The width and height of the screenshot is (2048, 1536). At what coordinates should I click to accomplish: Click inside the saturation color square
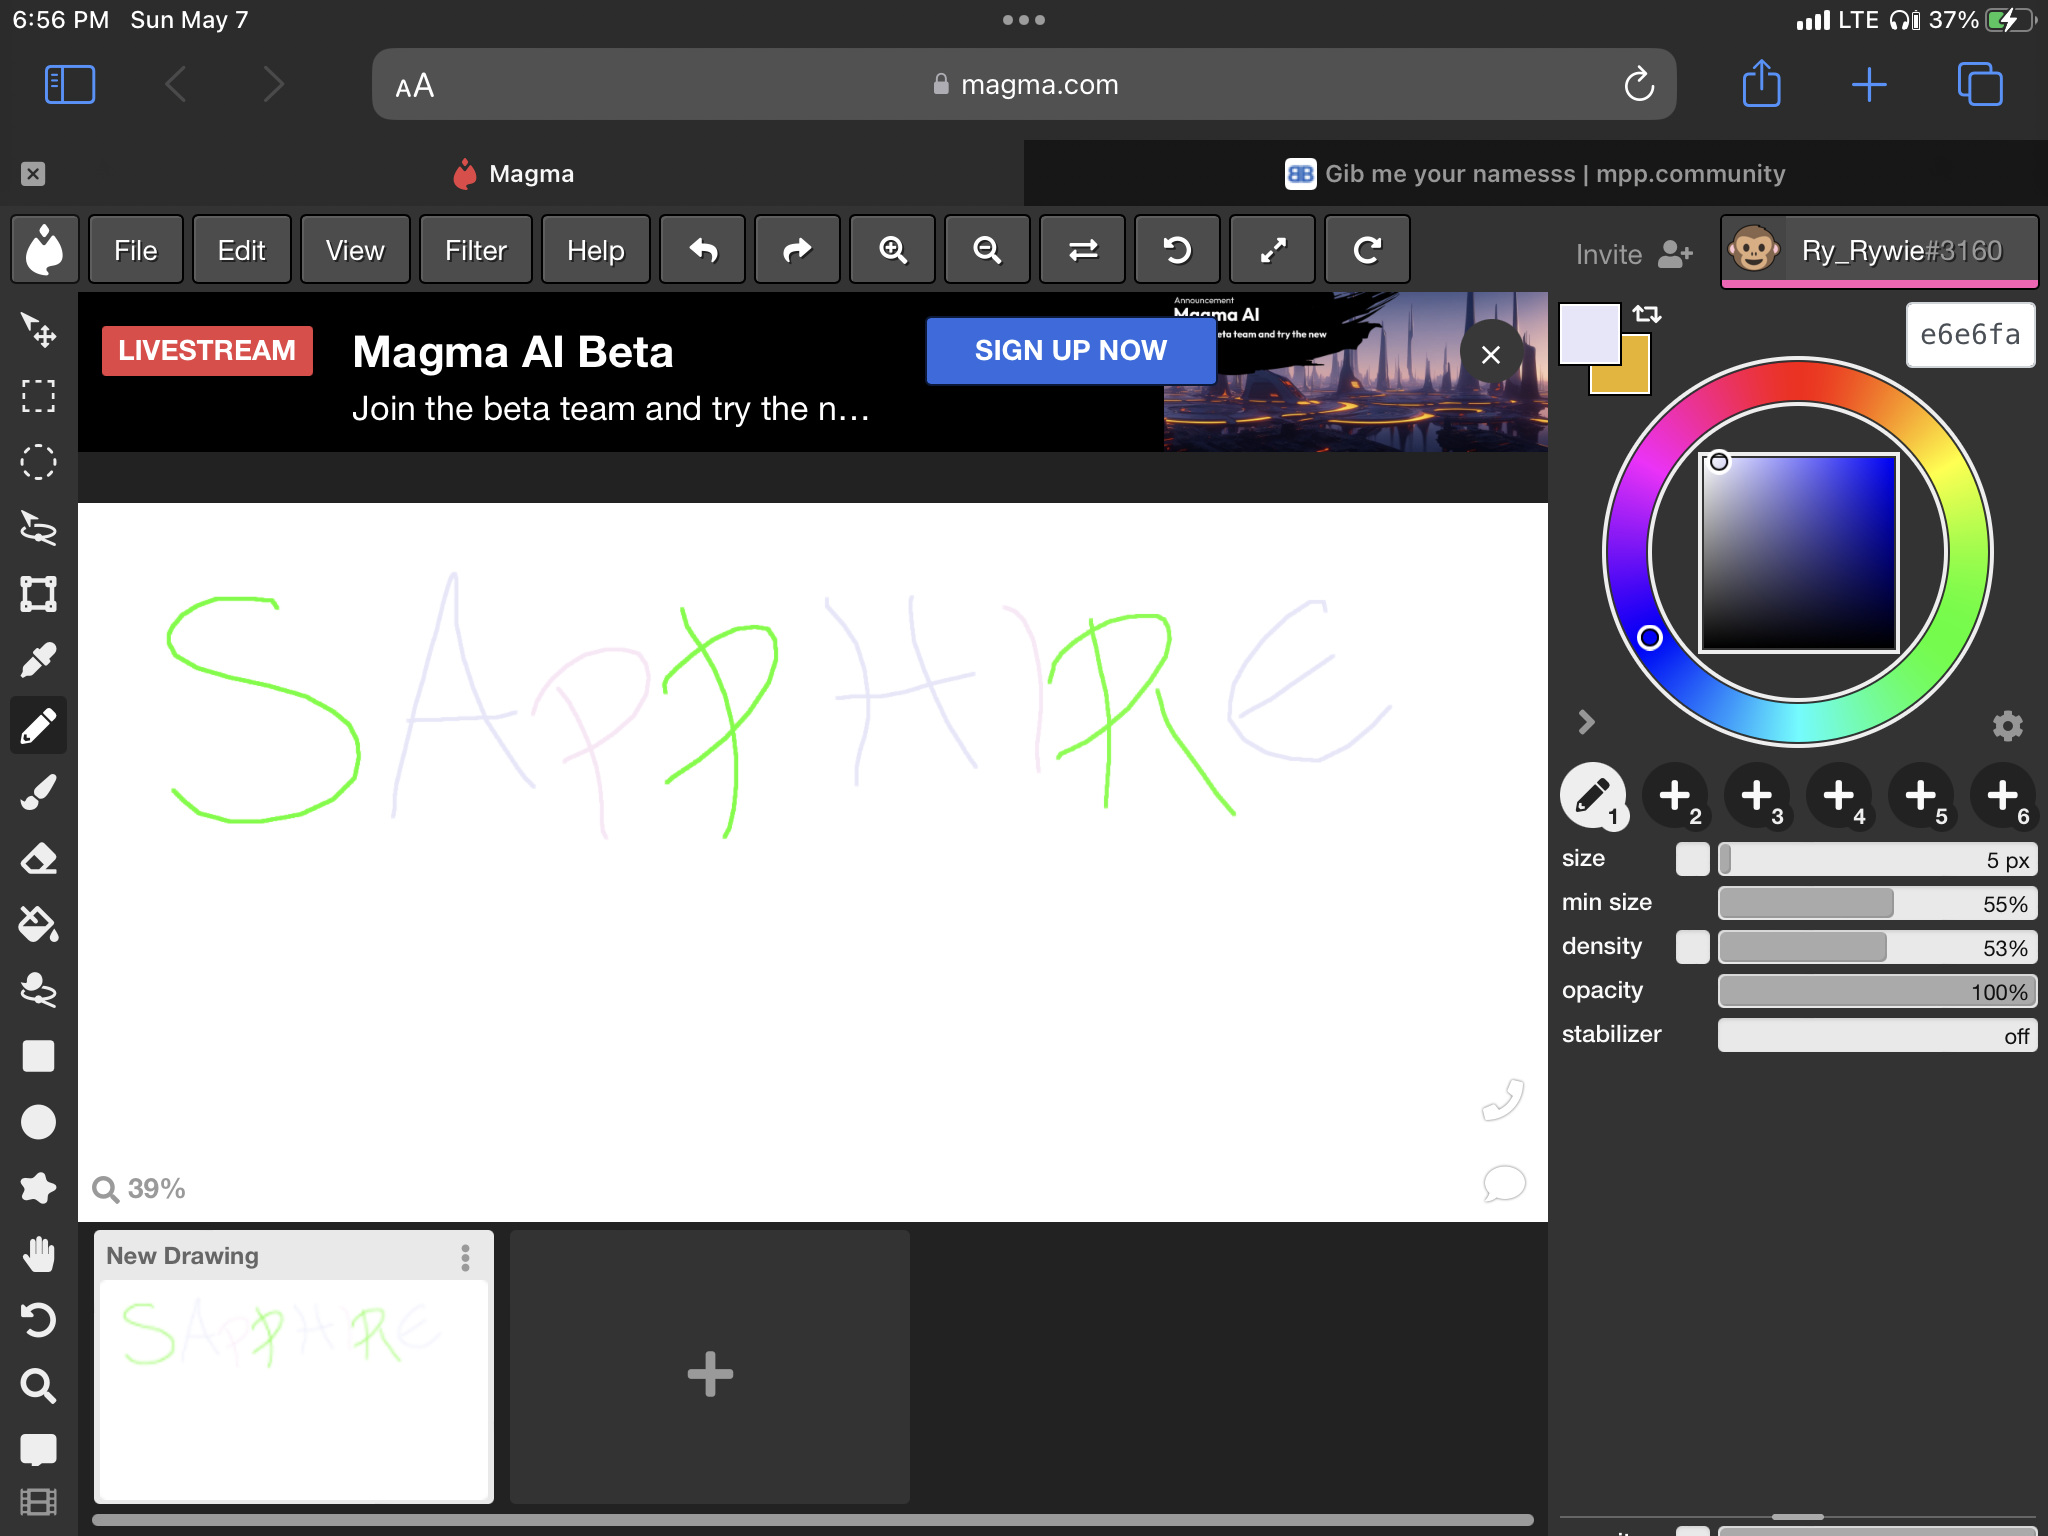[1799, 553]
